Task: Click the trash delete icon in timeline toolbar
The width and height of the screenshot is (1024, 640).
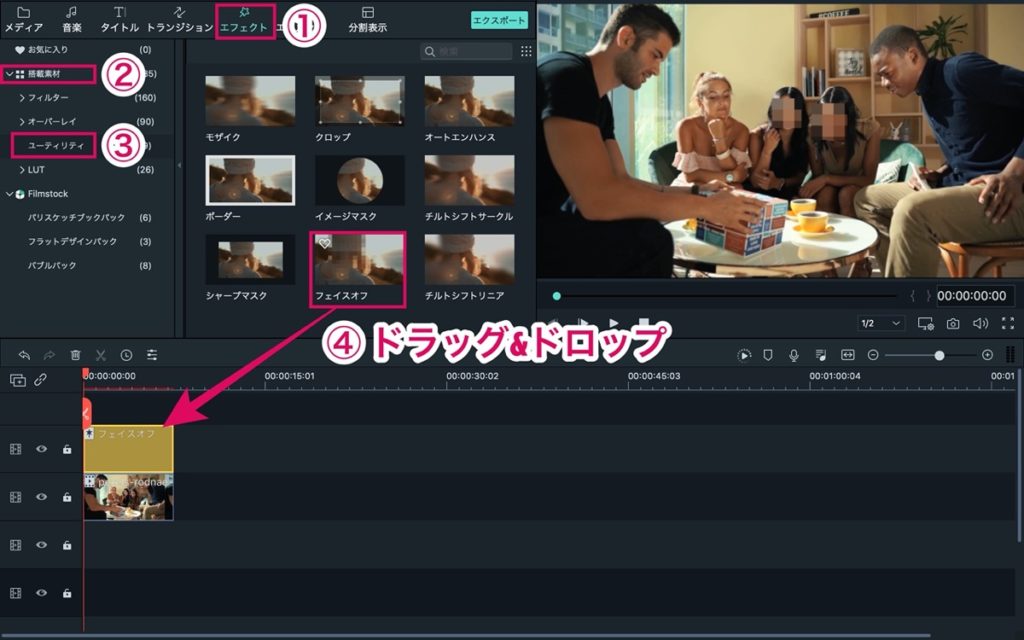Action: [x=76, y=355]
